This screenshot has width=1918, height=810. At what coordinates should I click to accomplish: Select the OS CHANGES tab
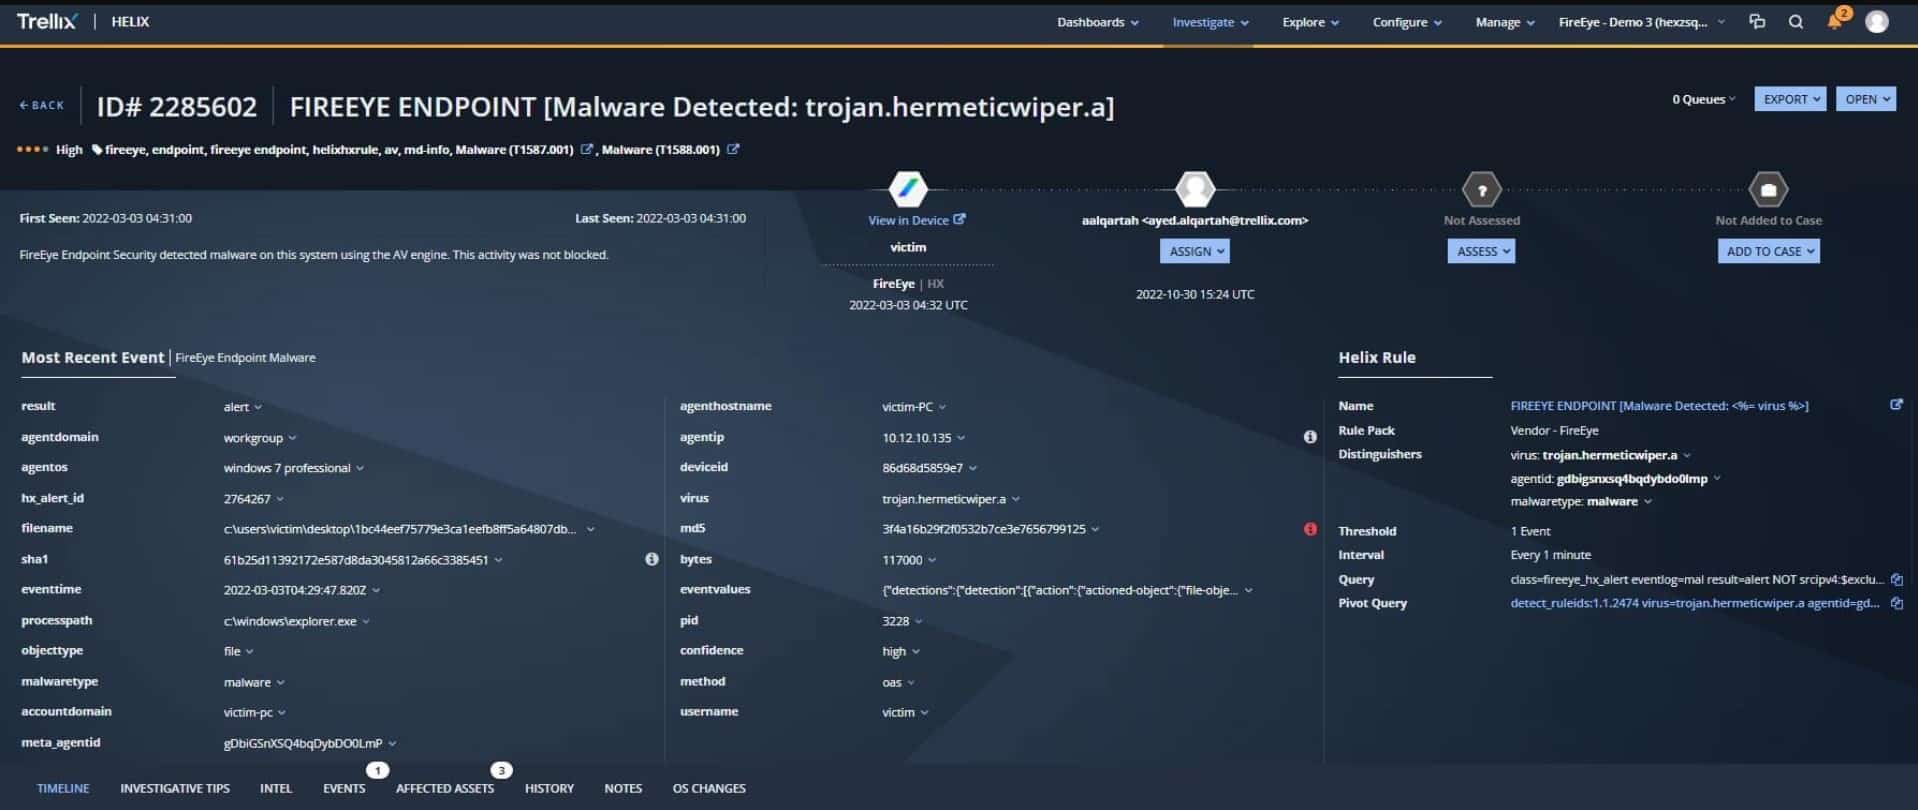coord(709,788)
